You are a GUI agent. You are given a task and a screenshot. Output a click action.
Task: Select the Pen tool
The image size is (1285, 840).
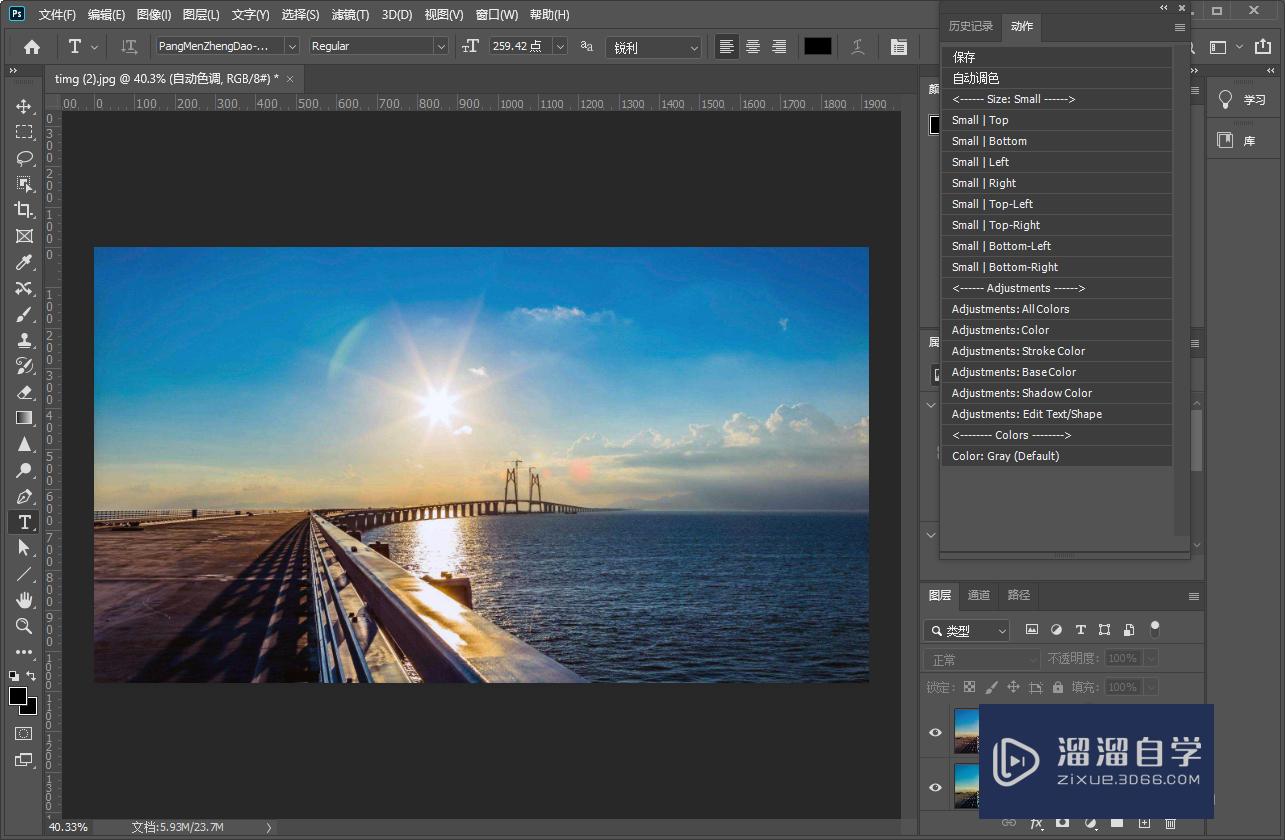pos(24,496)
